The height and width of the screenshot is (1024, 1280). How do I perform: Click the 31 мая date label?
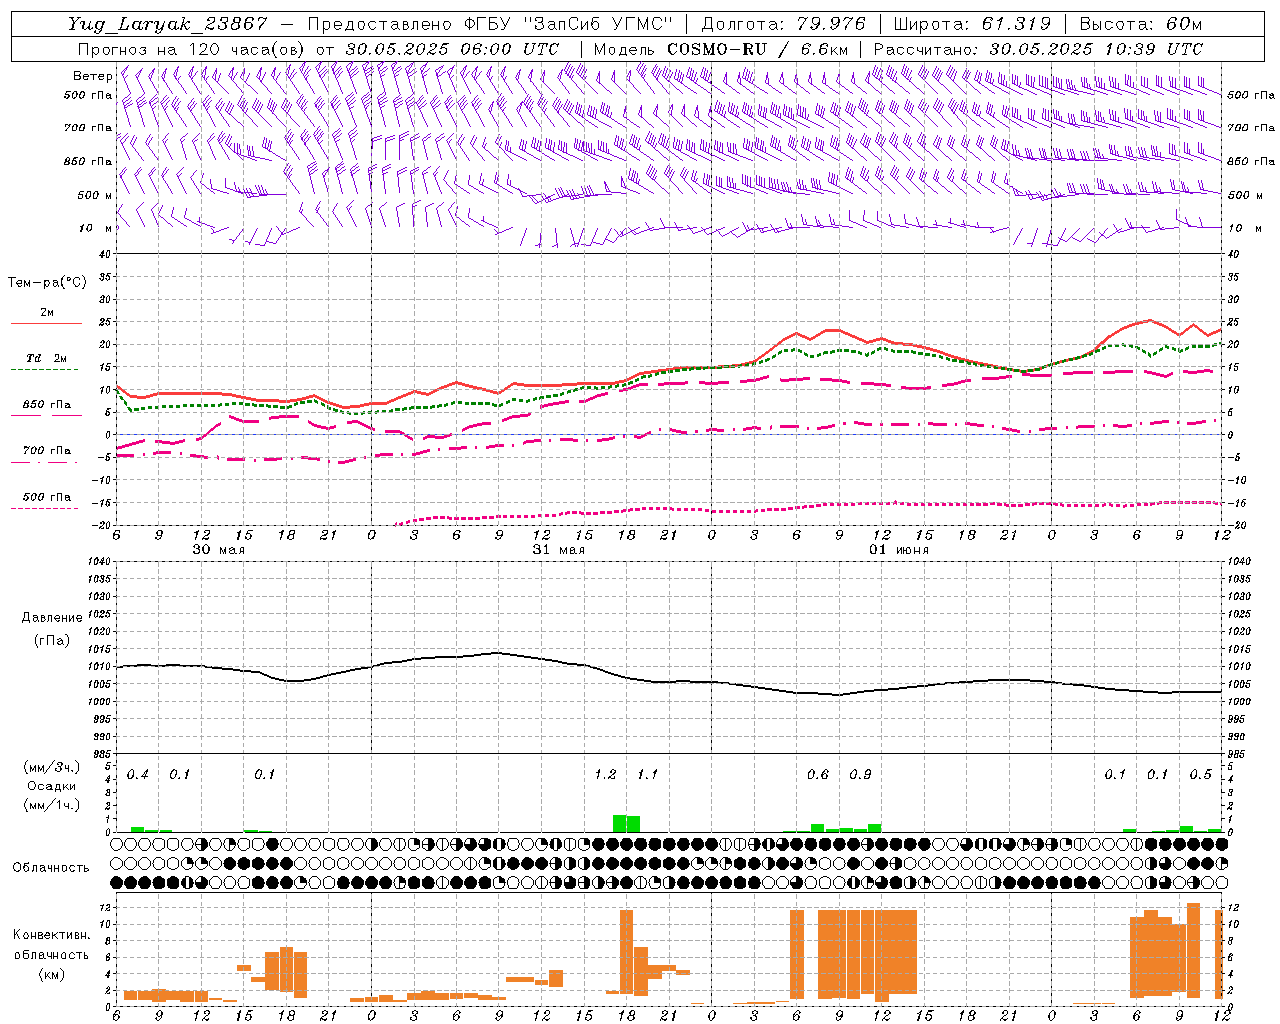[558, 550]
